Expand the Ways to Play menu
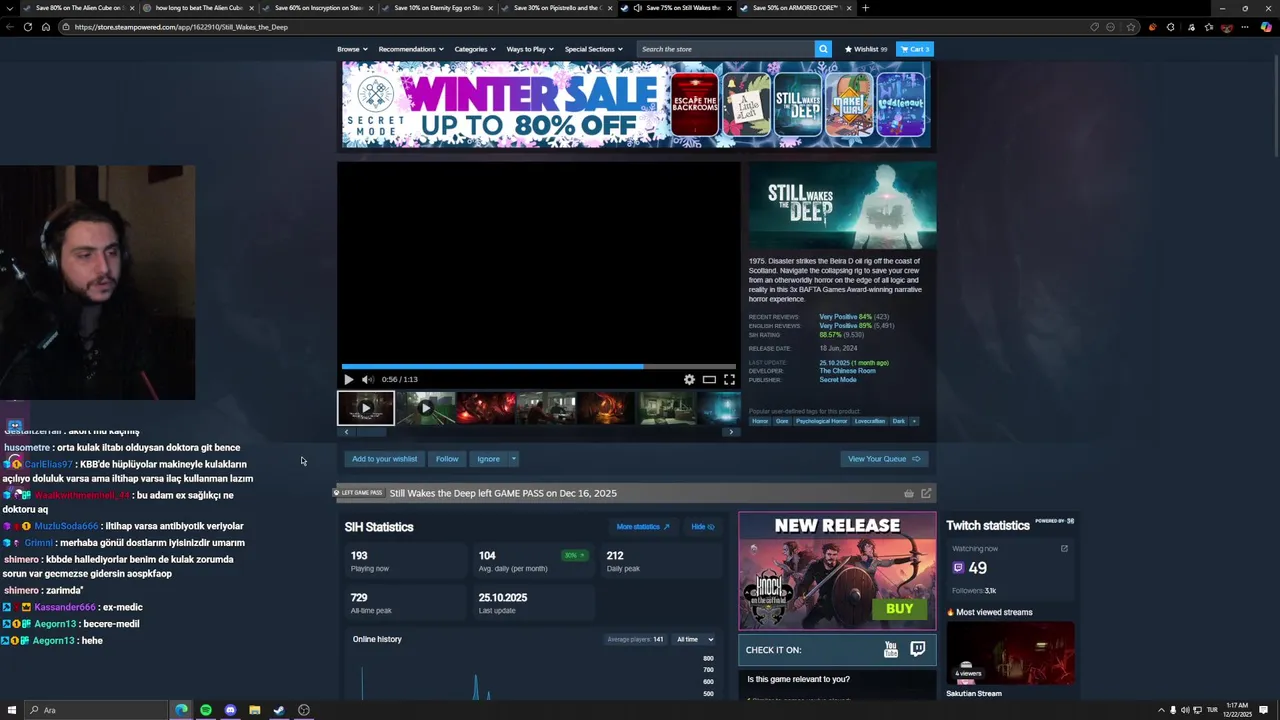1280x720 pixels. pos(531,49)
